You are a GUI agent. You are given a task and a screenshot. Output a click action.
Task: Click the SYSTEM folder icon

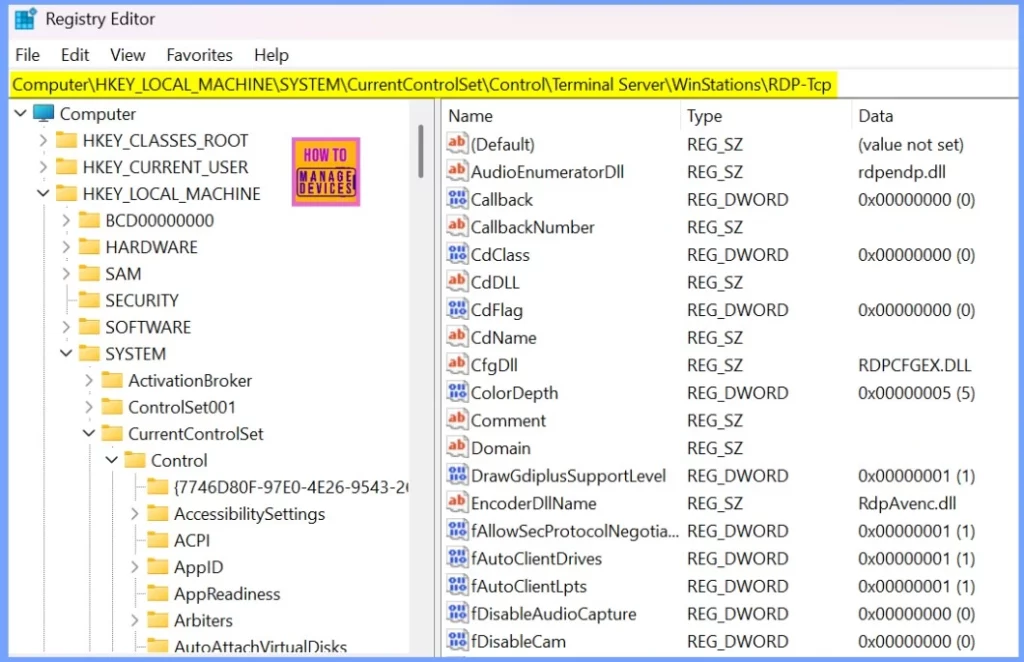pos(89,353)
